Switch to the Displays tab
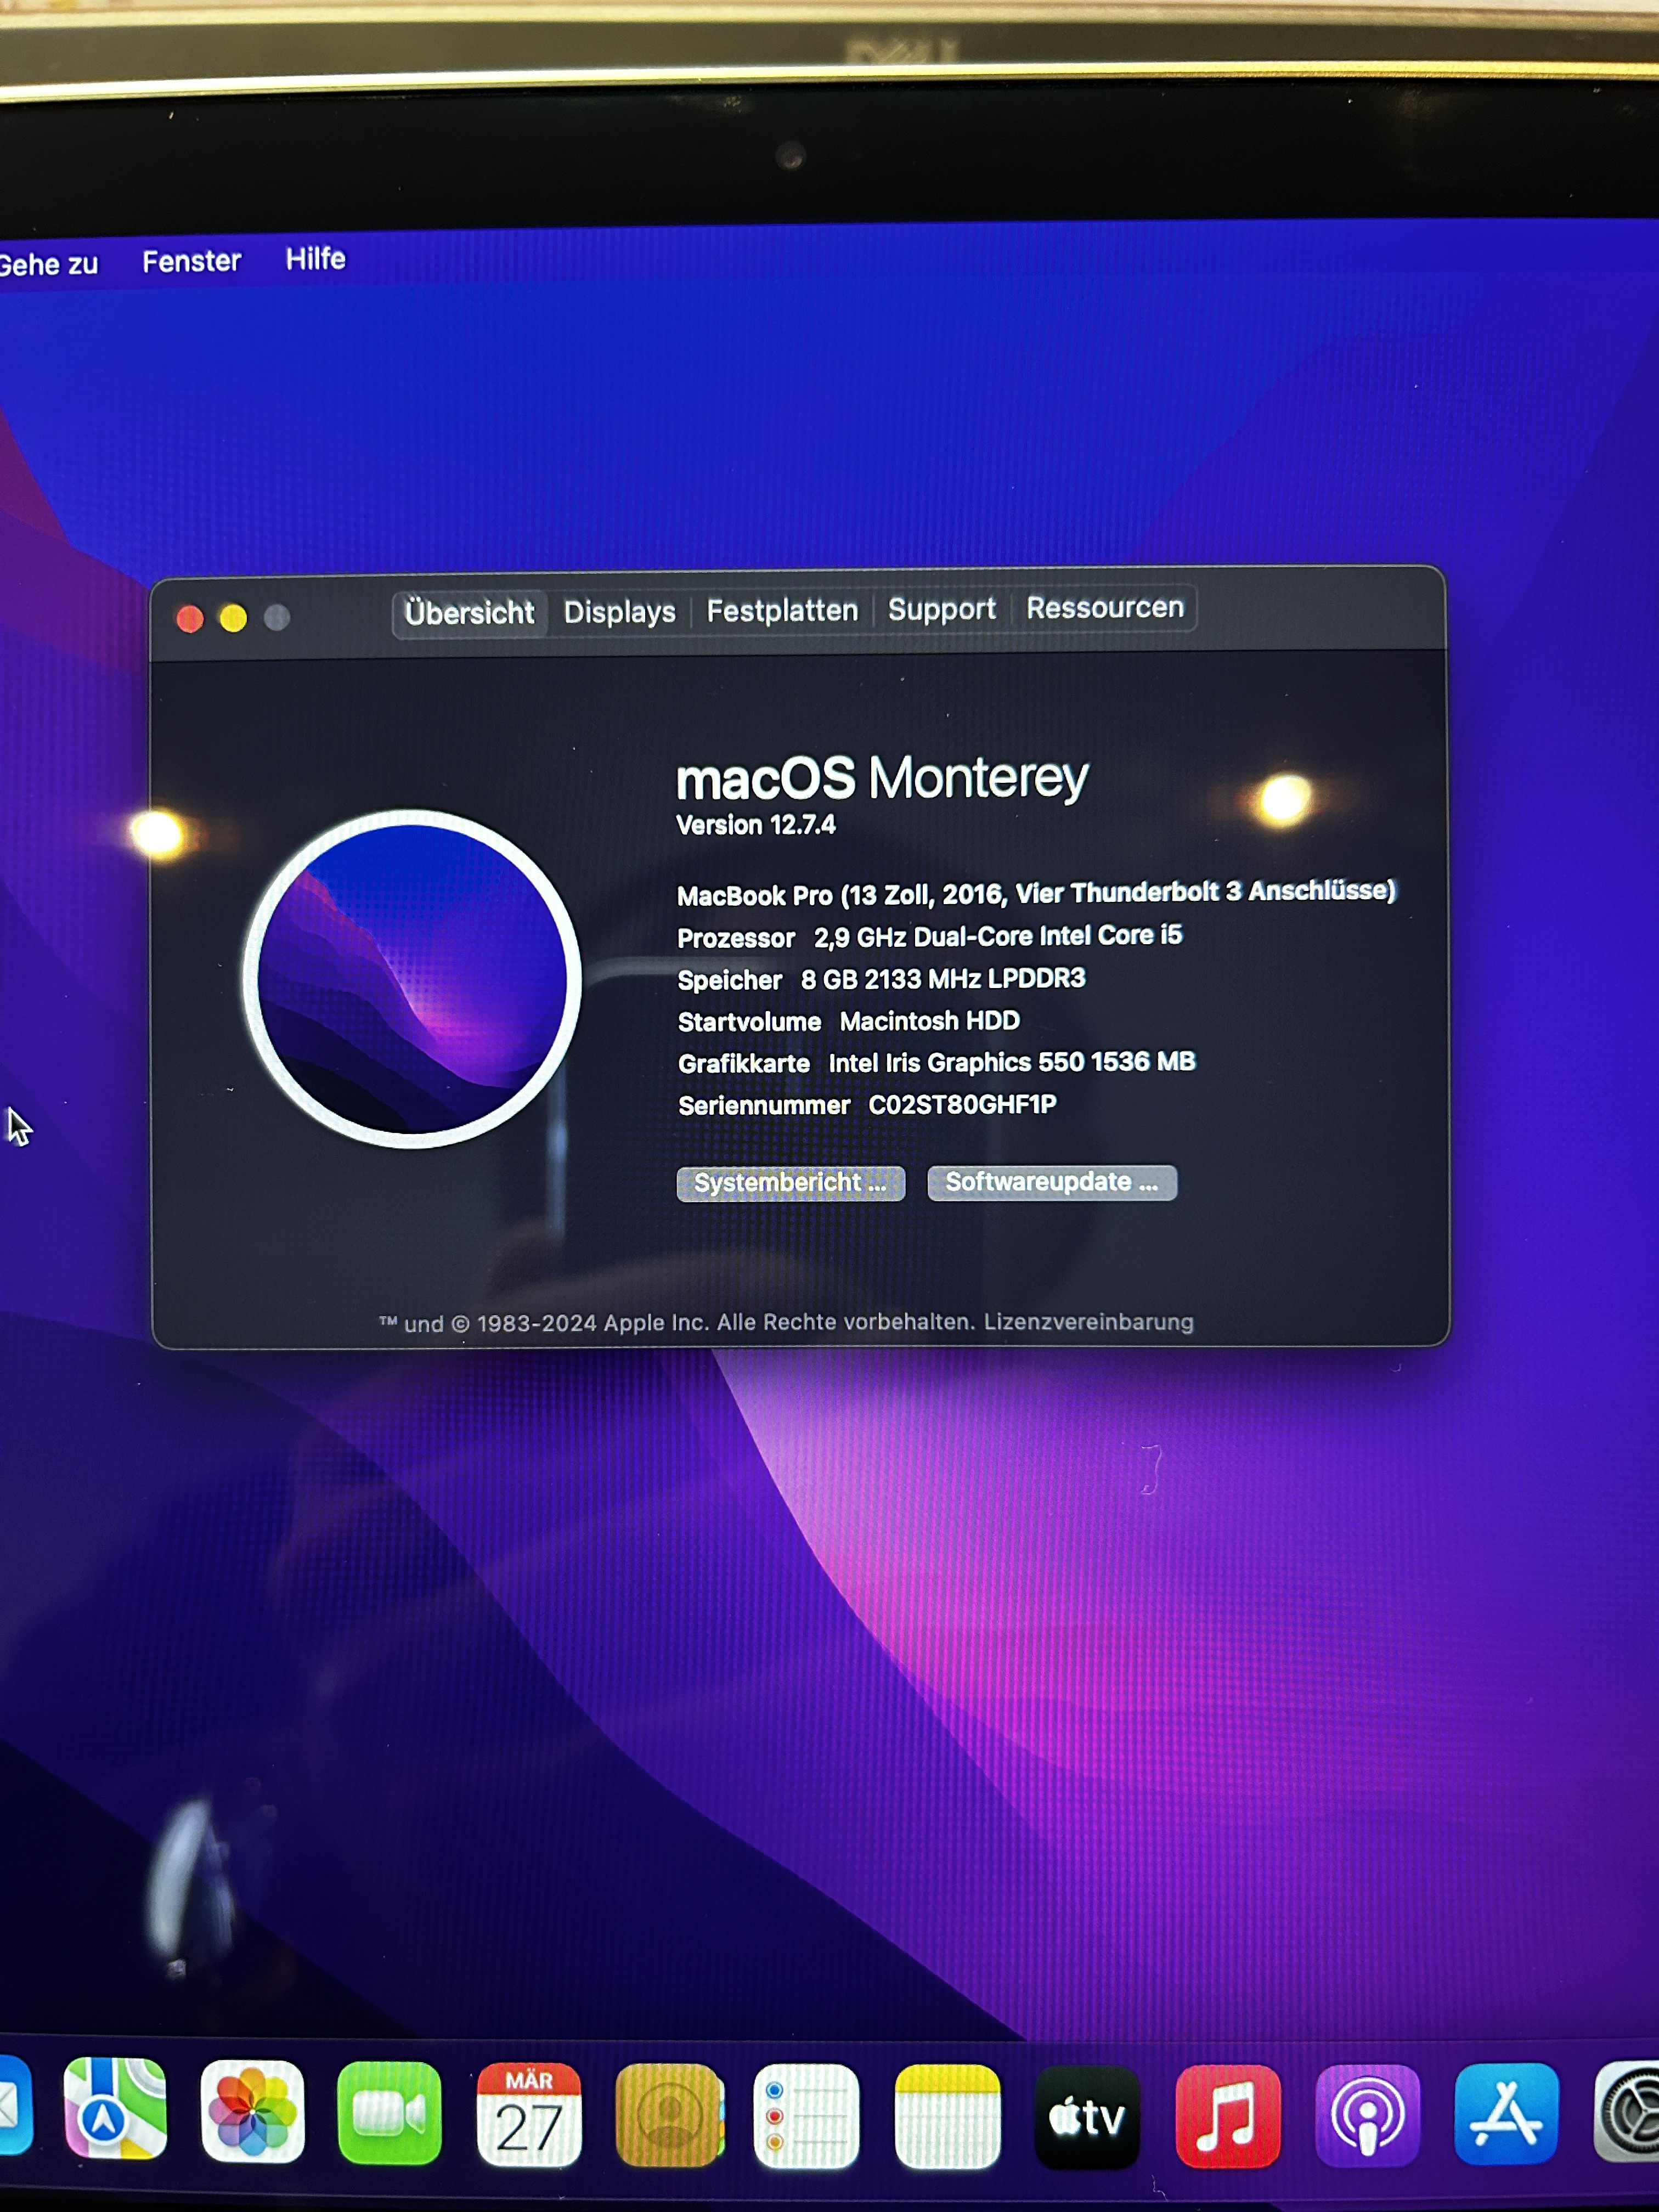Screen dimensions: 1659x2212 pos(619,612)
